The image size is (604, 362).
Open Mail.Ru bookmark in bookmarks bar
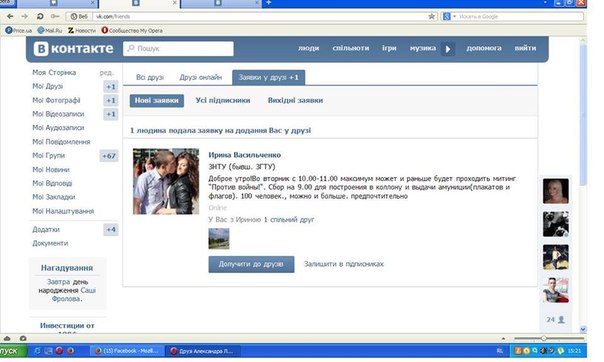(x=50, y=30)
